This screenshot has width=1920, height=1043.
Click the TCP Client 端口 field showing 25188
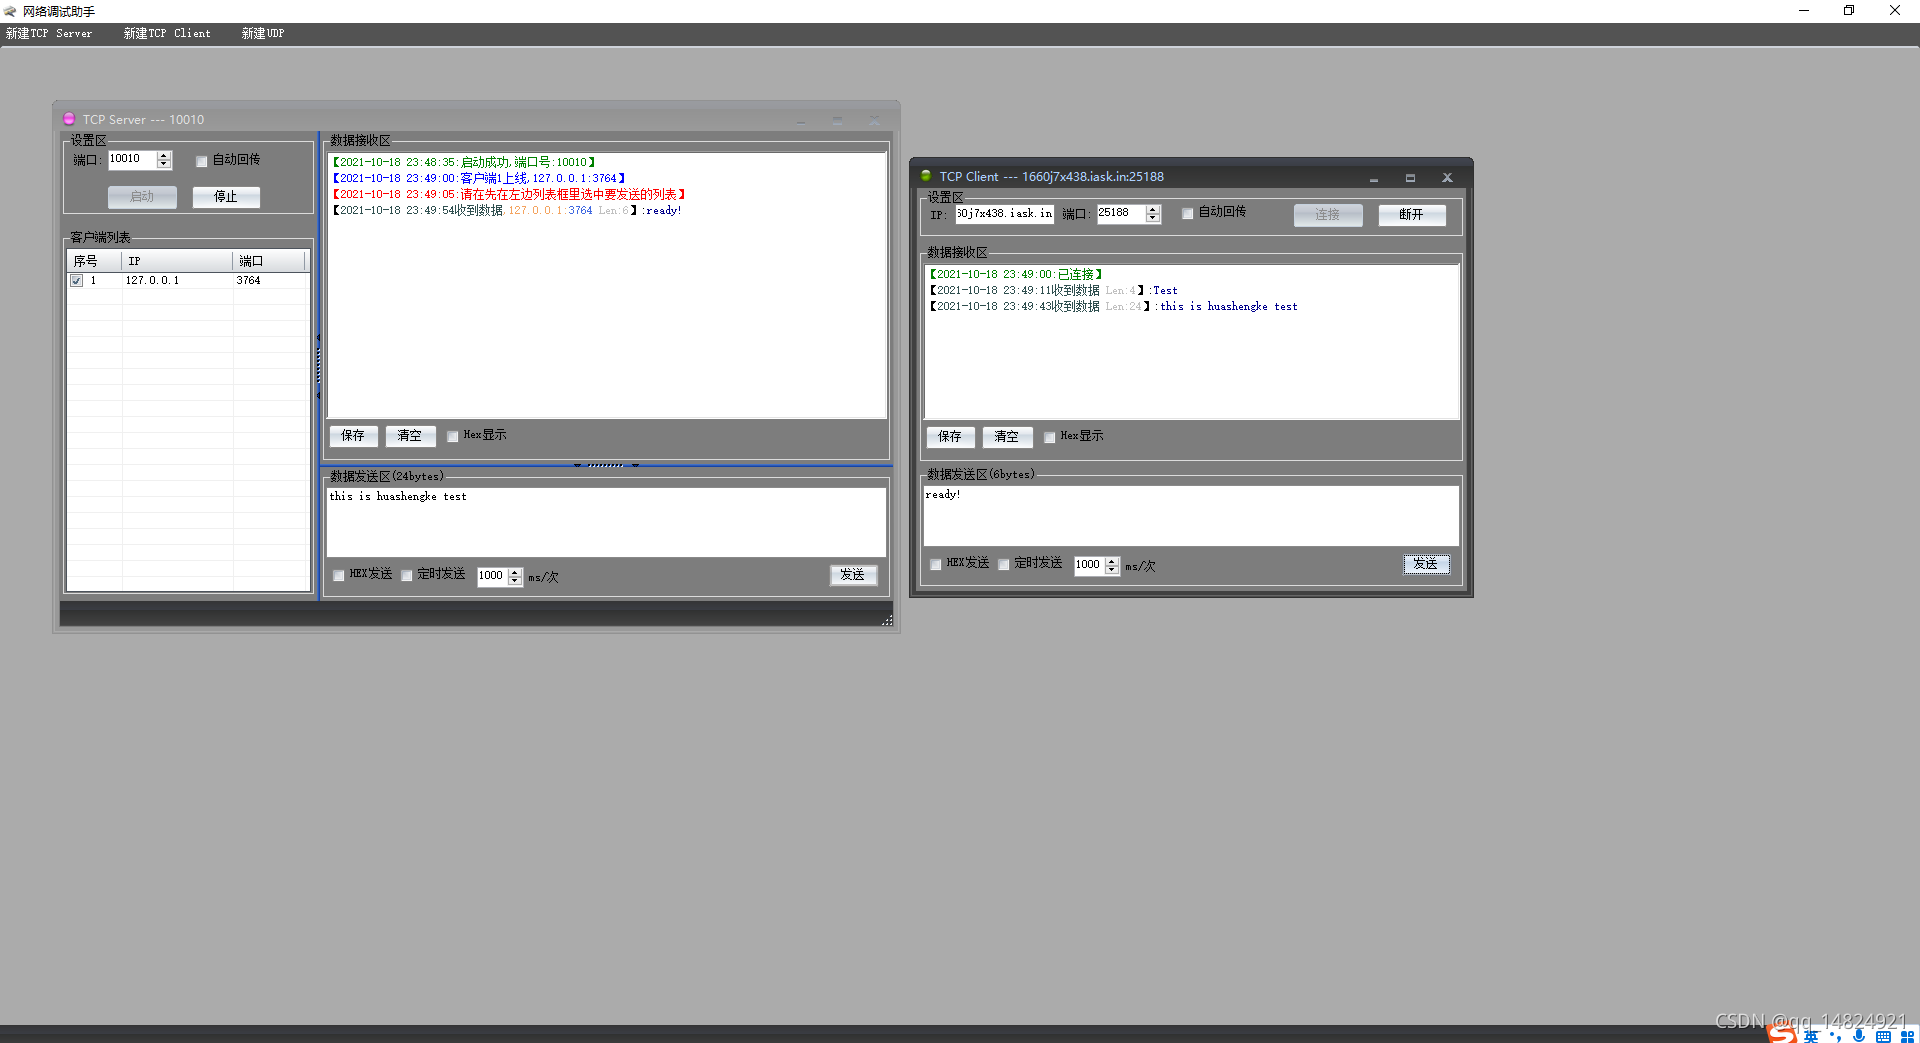1121,214
